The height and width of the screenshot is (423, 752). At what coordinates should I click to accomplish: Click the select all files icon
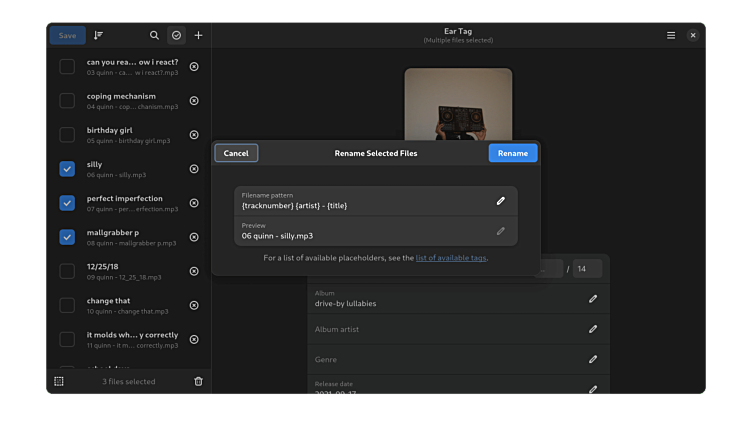pos(59,381)
